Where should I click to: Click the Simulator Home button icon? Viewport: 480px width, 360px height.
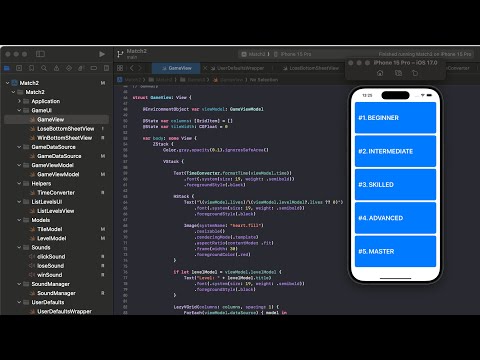(x=380, y=73)
